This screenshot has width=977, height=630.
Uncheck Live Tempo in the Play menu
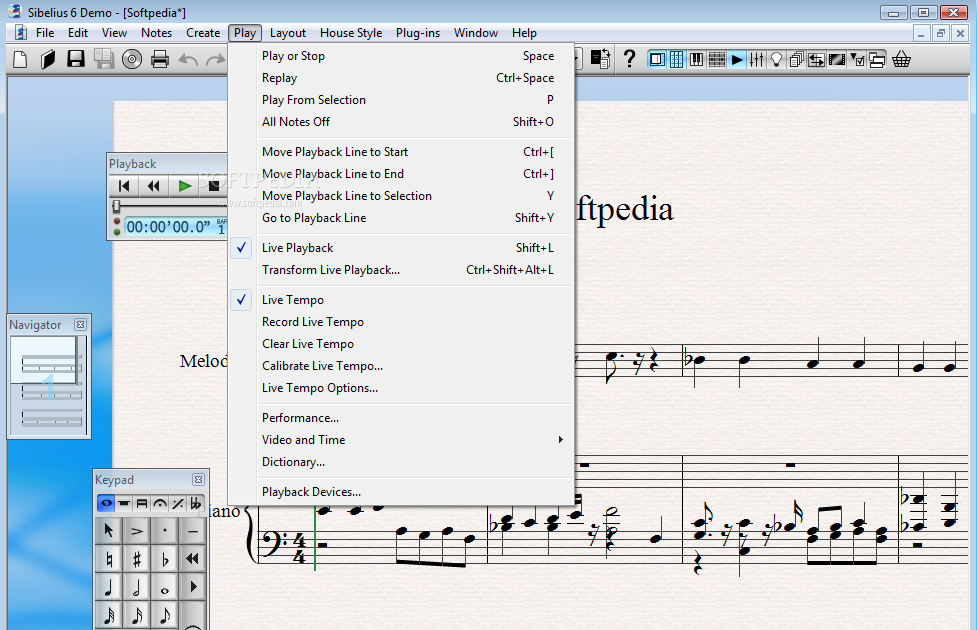pyautogui.click(x=401, y=300)
